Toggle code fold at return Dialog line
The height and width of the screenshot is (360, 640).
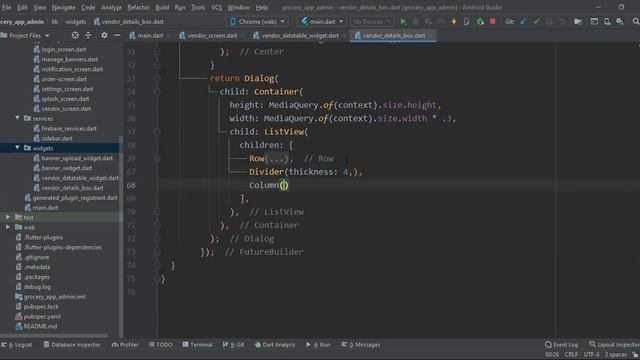[157, 78]
